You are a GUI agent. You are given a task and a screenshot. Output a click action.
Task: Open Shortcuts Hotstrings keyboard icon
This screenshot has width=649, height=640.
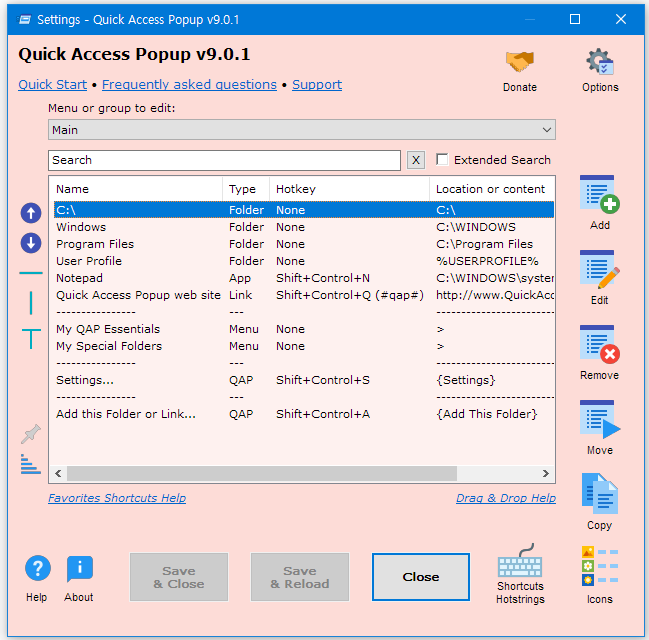pos(520,560)
